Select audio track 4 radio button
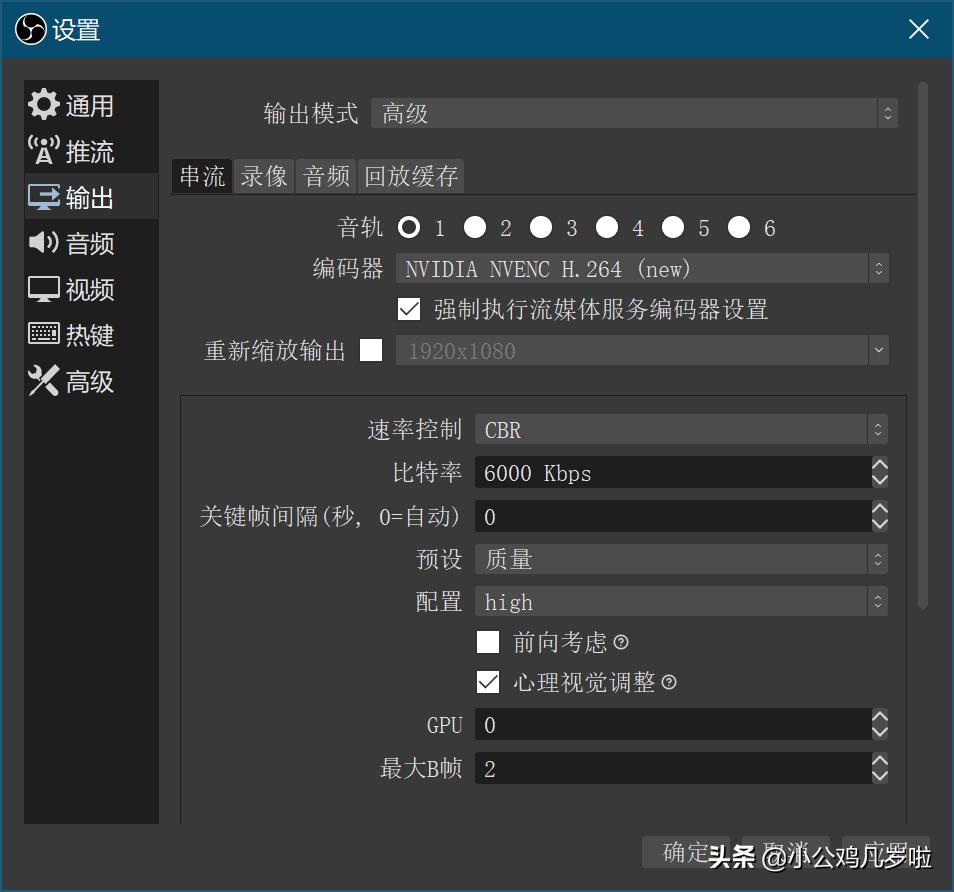This screenshot has width=954, height=892. coord(607,228)
